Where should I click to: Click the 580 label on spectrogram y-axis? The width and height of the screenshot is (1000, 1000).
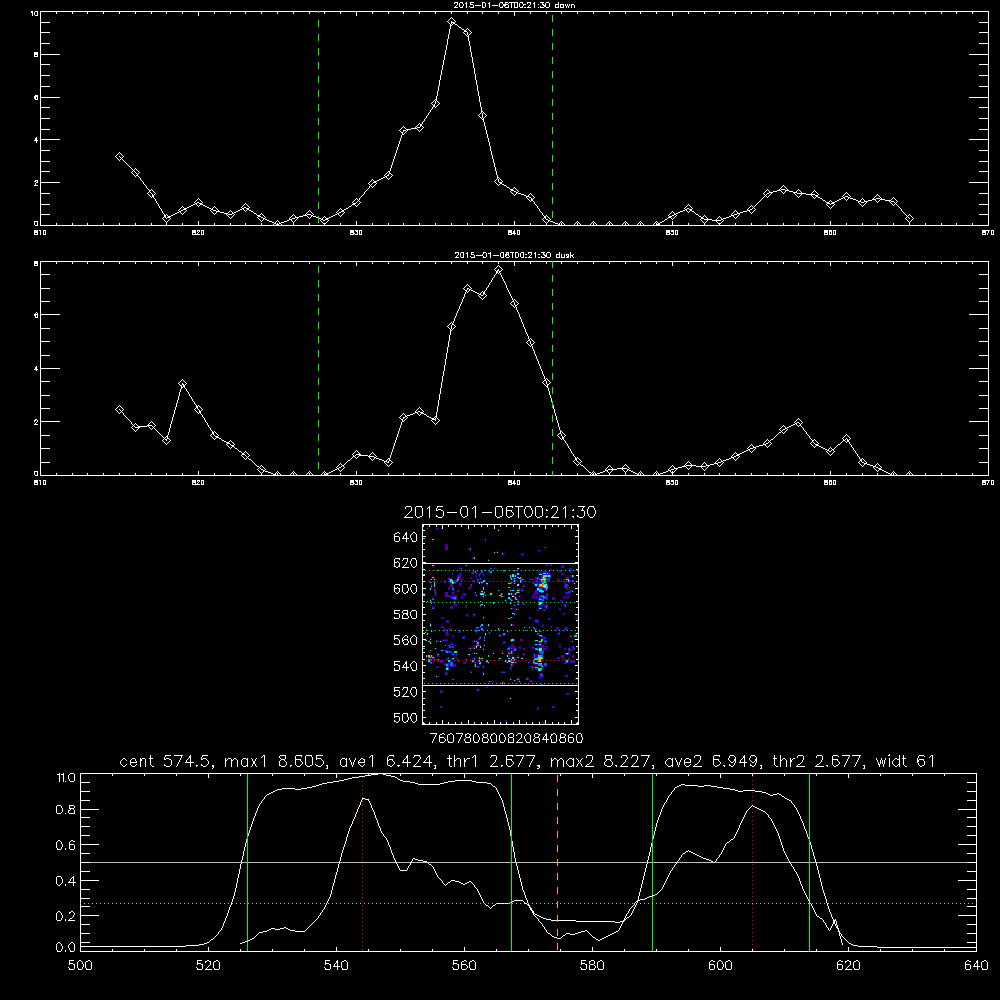point(406,615)
